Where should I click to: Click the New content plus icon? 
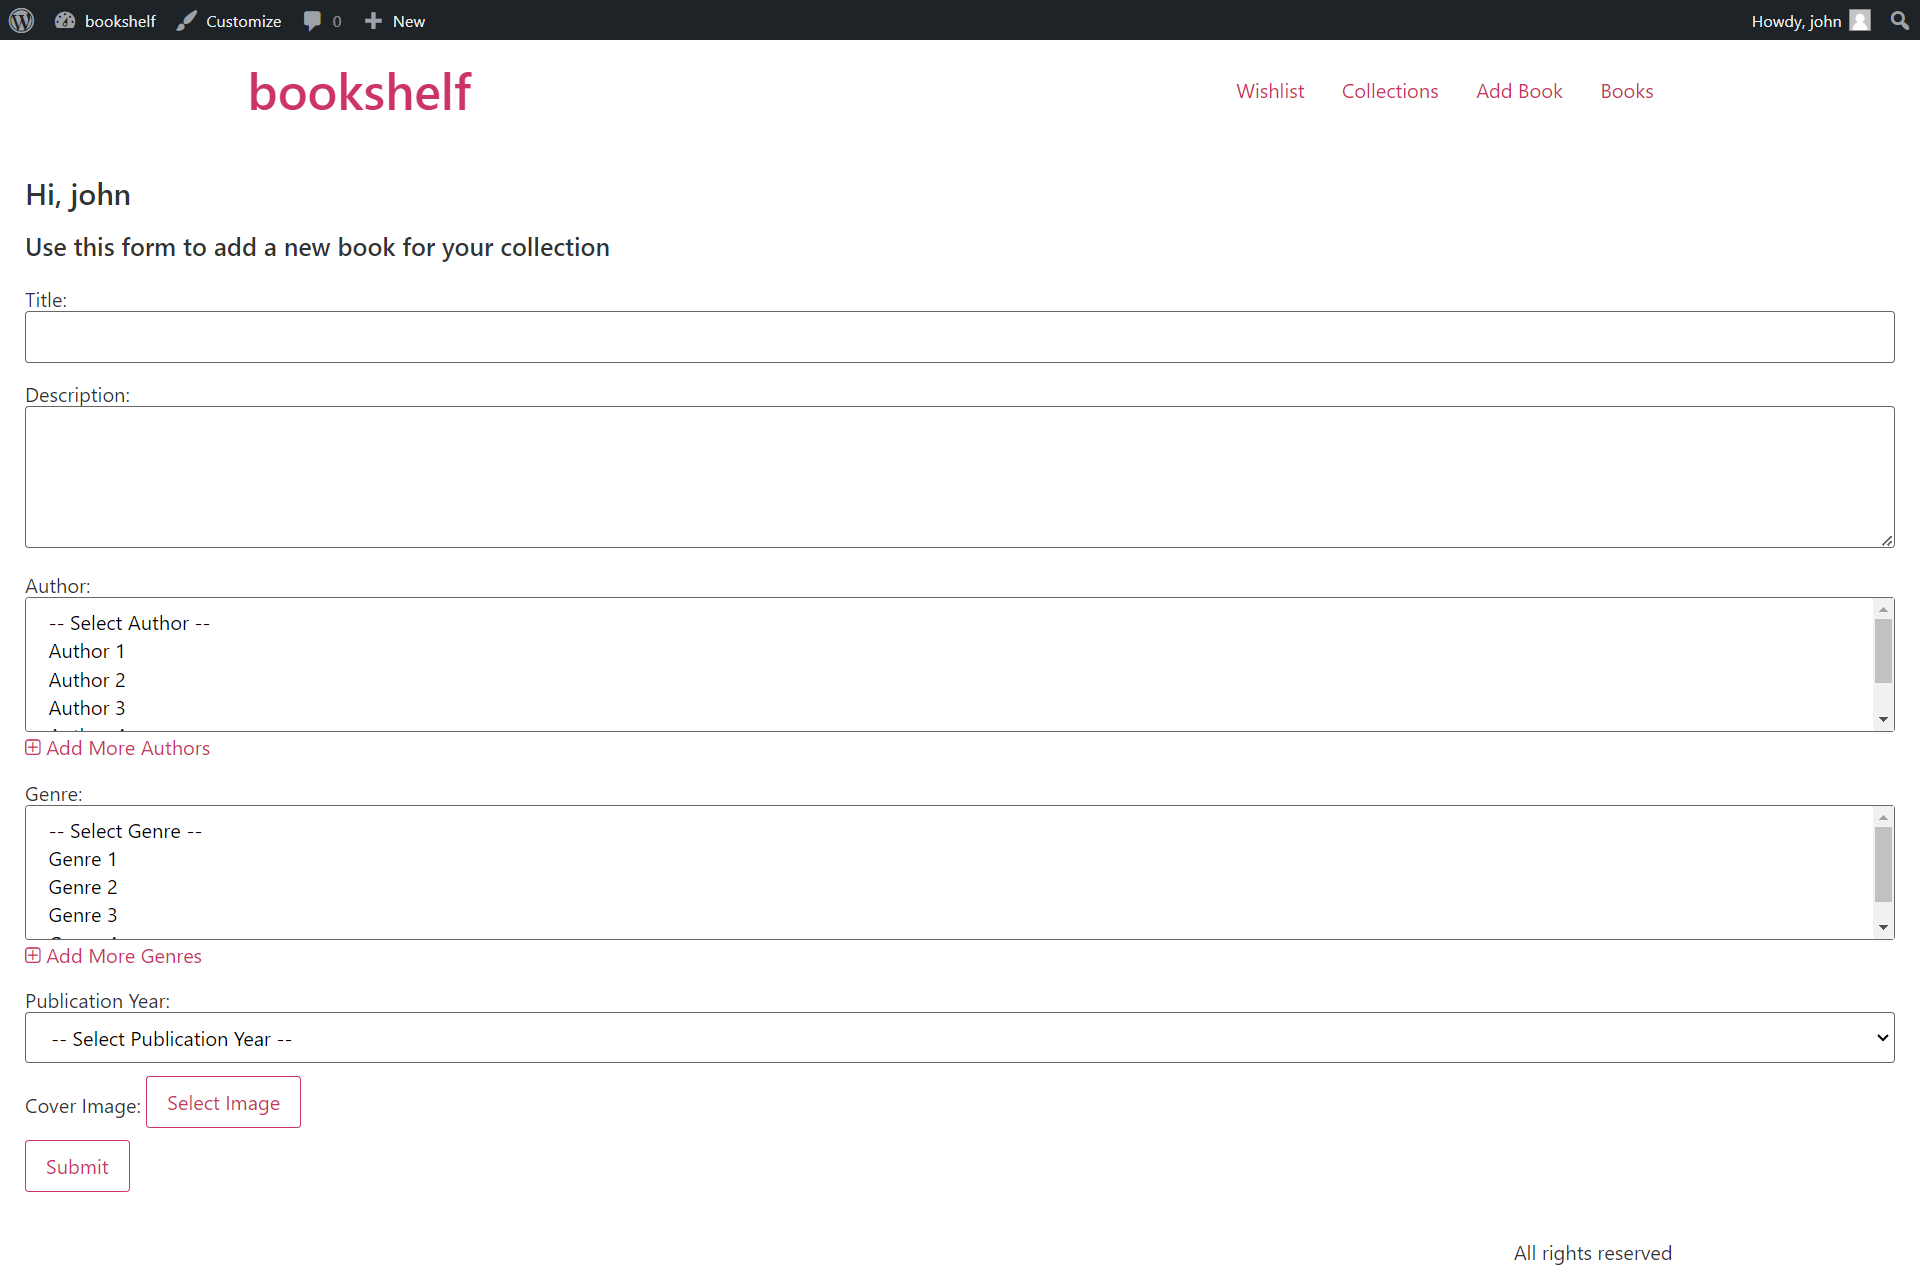[x=371, y=20]
